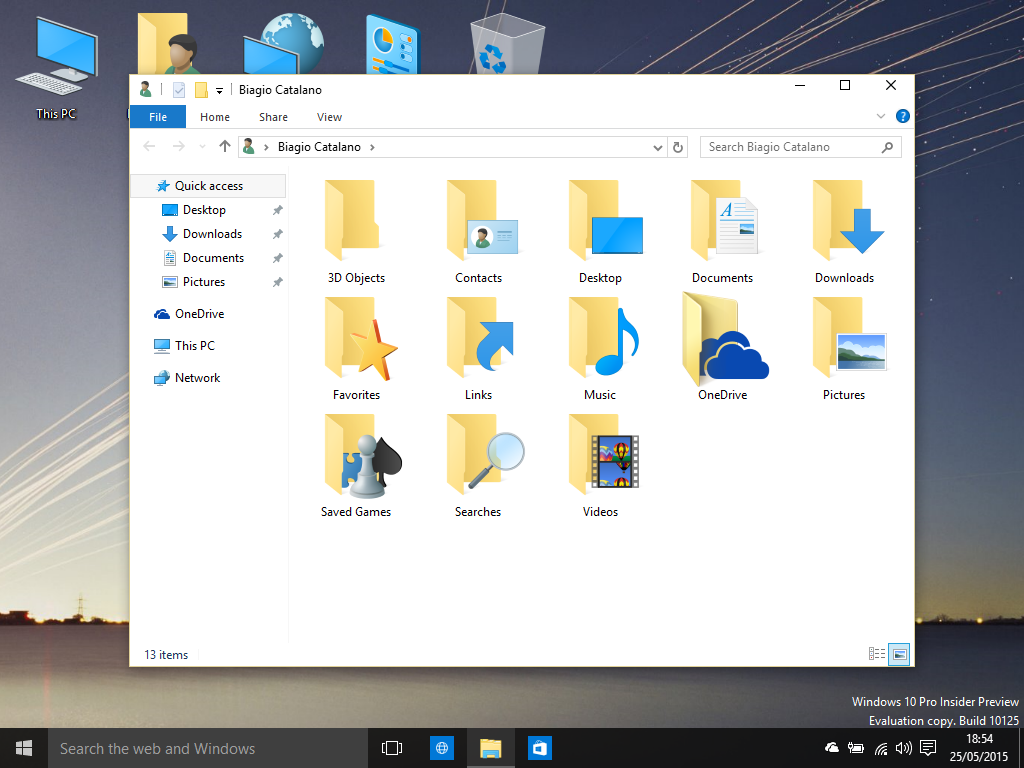Open the volume control in system tray

[904, 748]
